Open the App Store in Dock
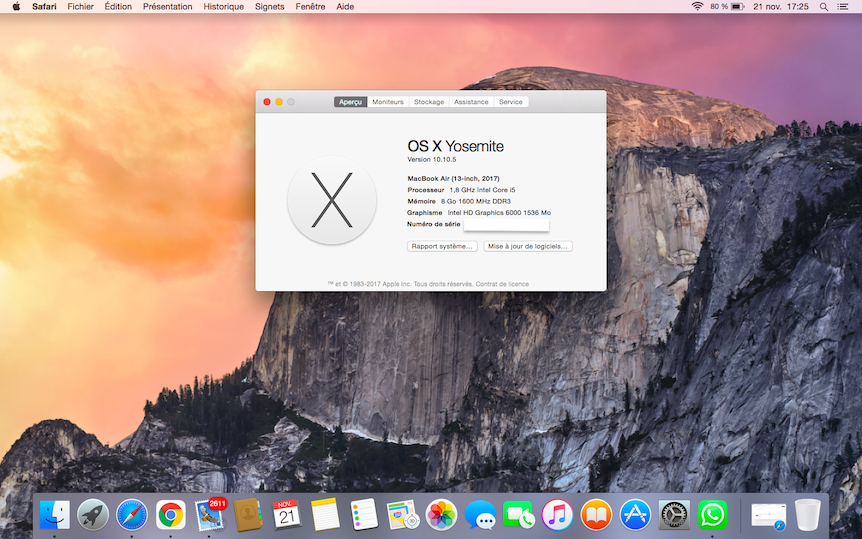 pyautogui.click(x=635, y=515)
